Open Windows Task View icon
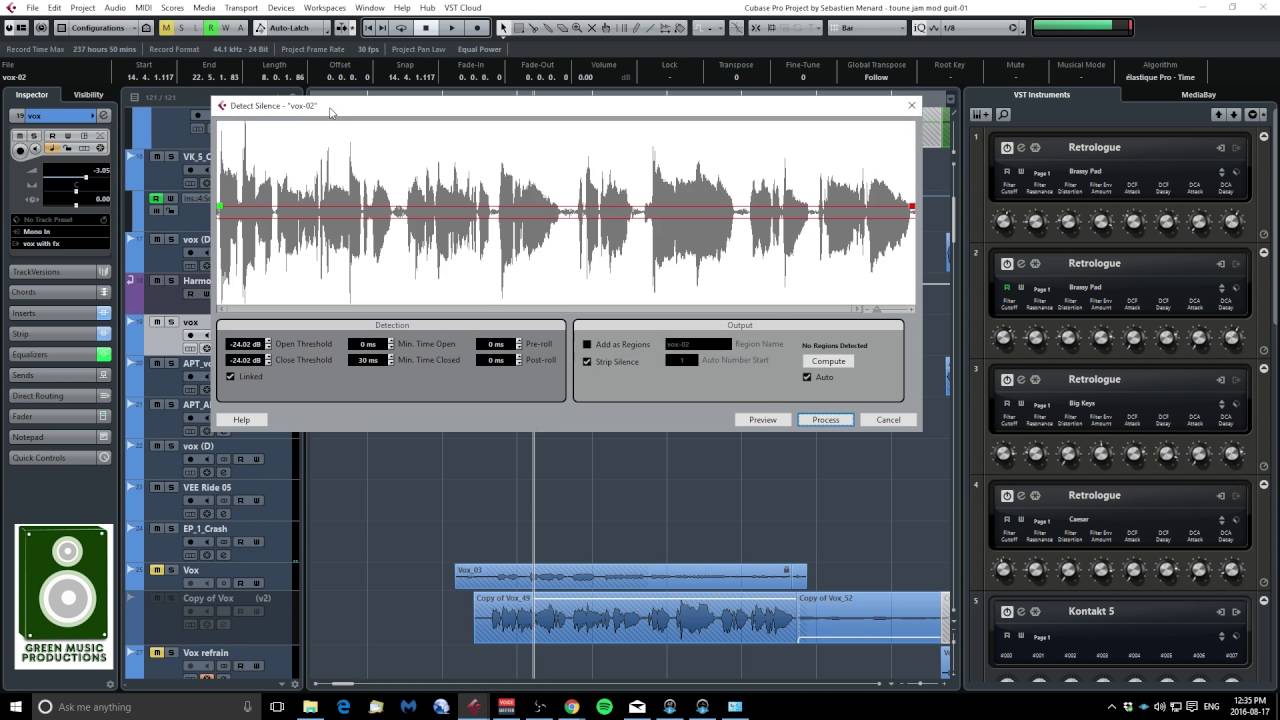The width and height of the screenshot is (1280, 720). [x=277, y=707]
